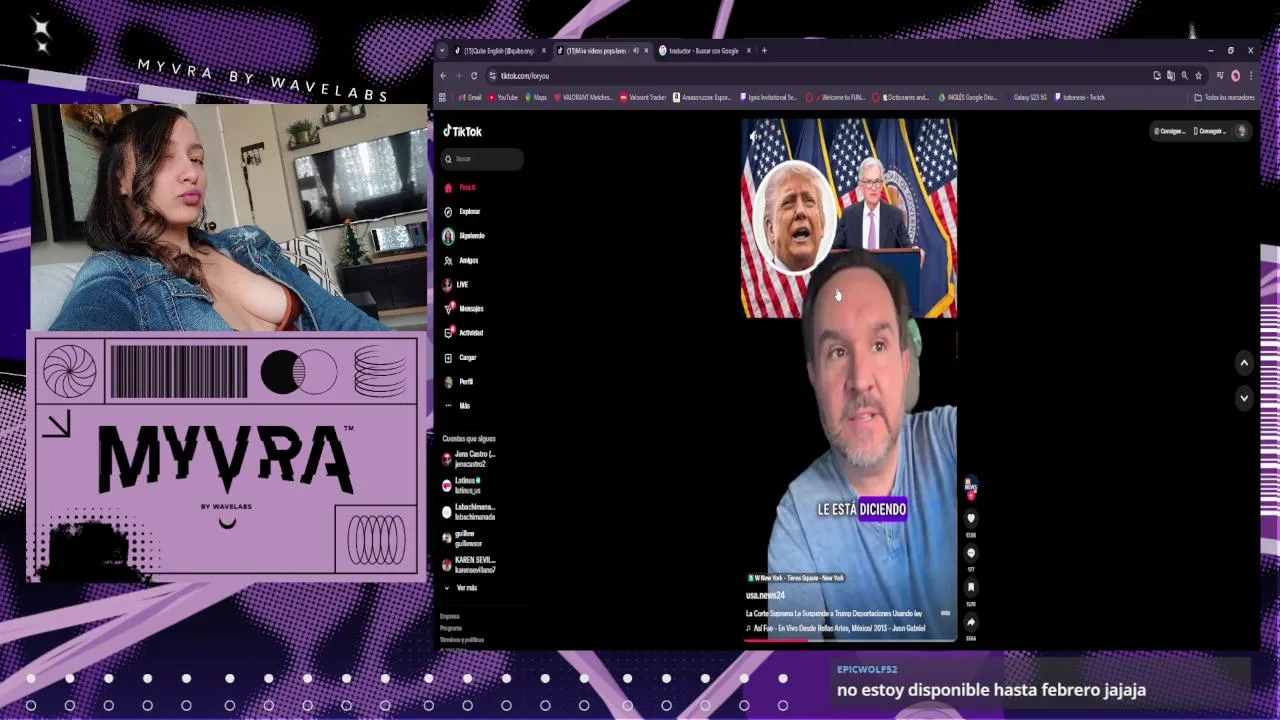Click the Programa footer link

[x=451, y=628]
